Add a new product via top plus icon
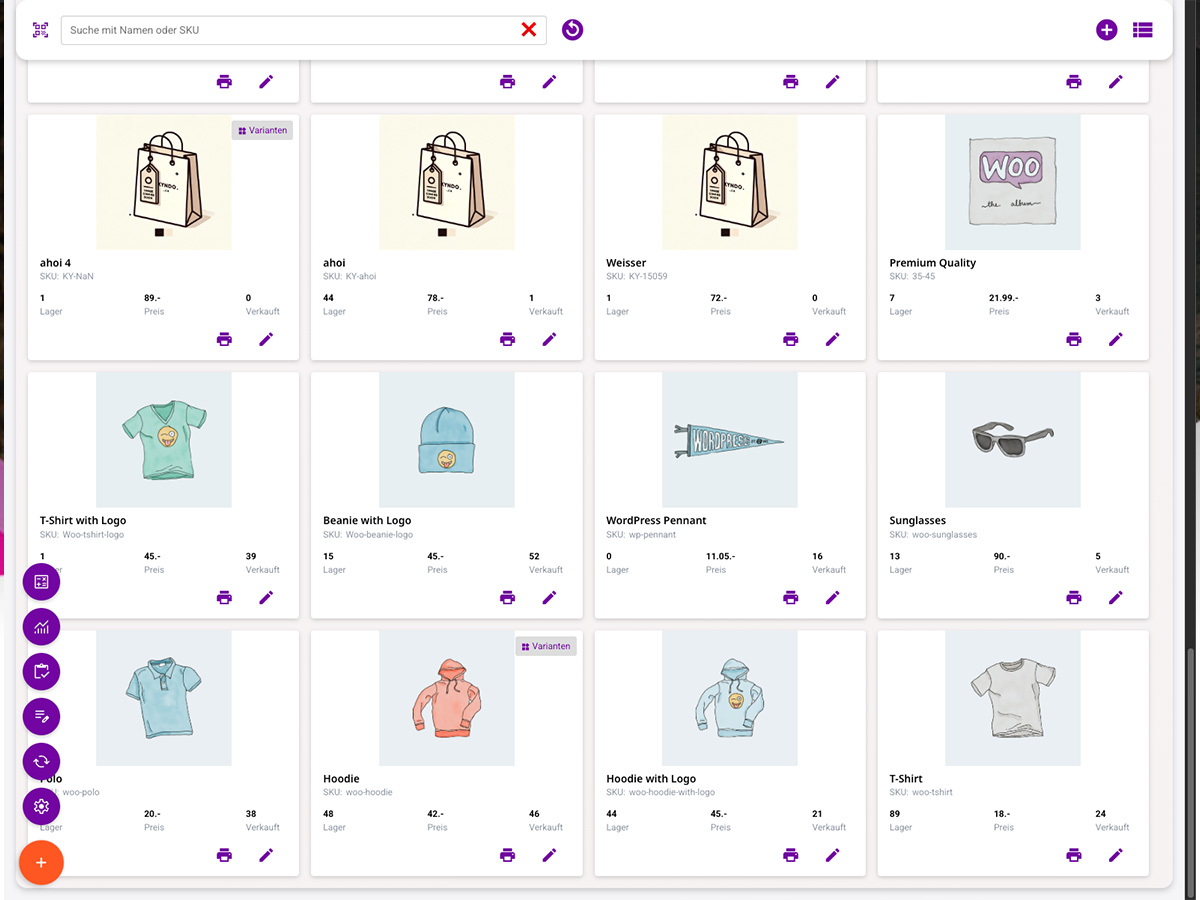 tap(1106, 30)
